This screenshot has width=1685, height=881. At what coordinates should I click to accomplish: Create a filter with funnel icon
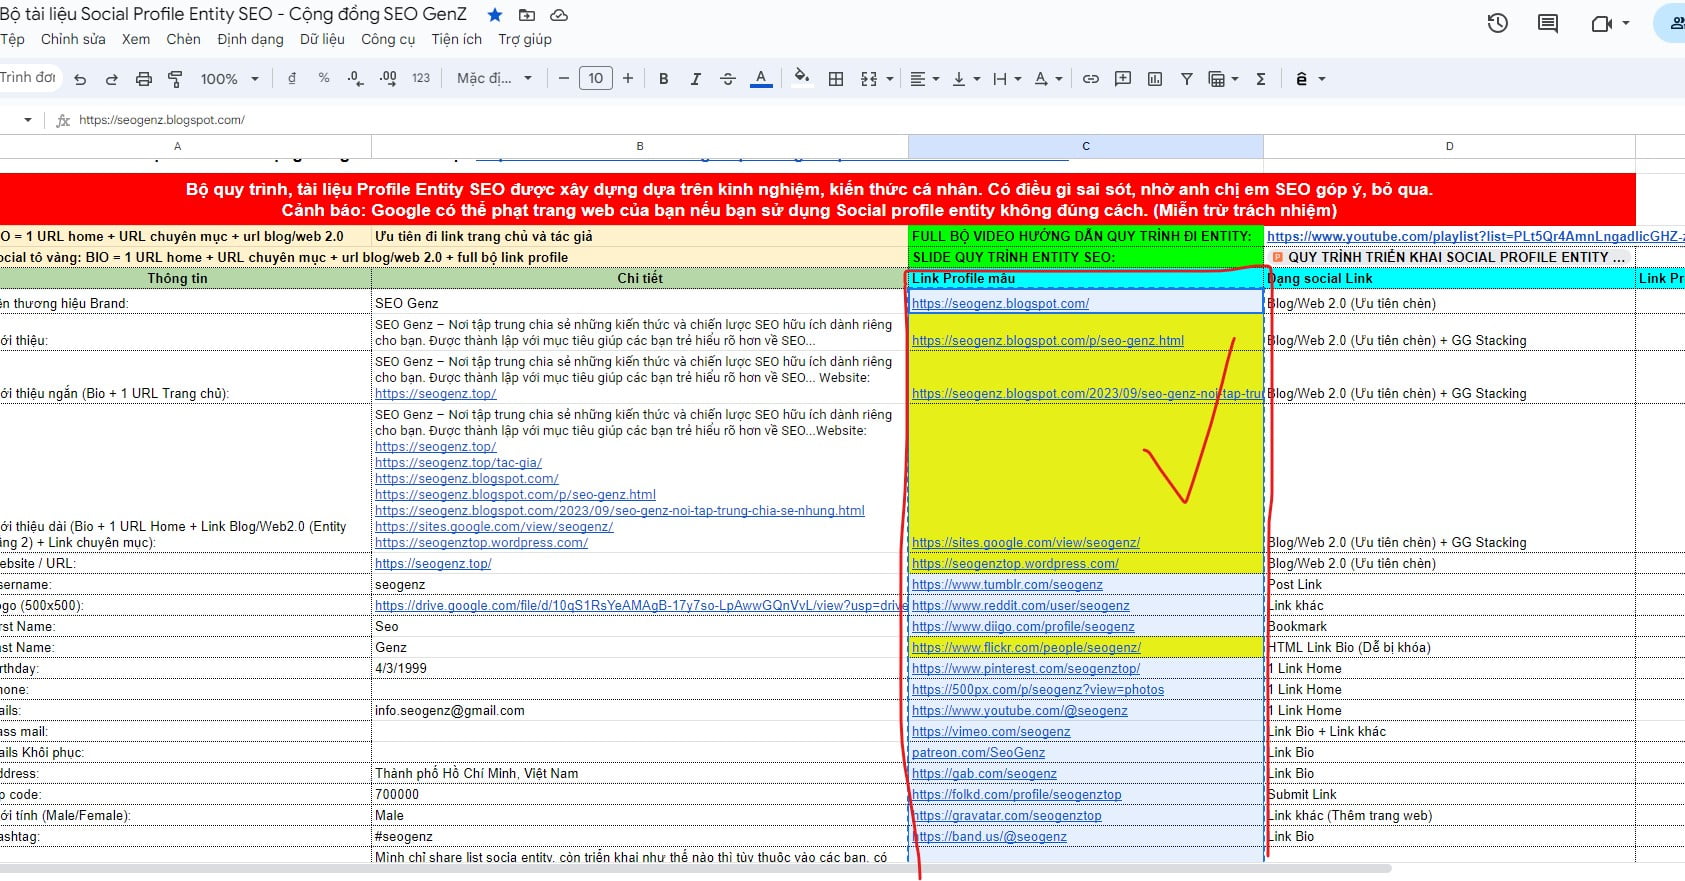tap(1187, 79)
